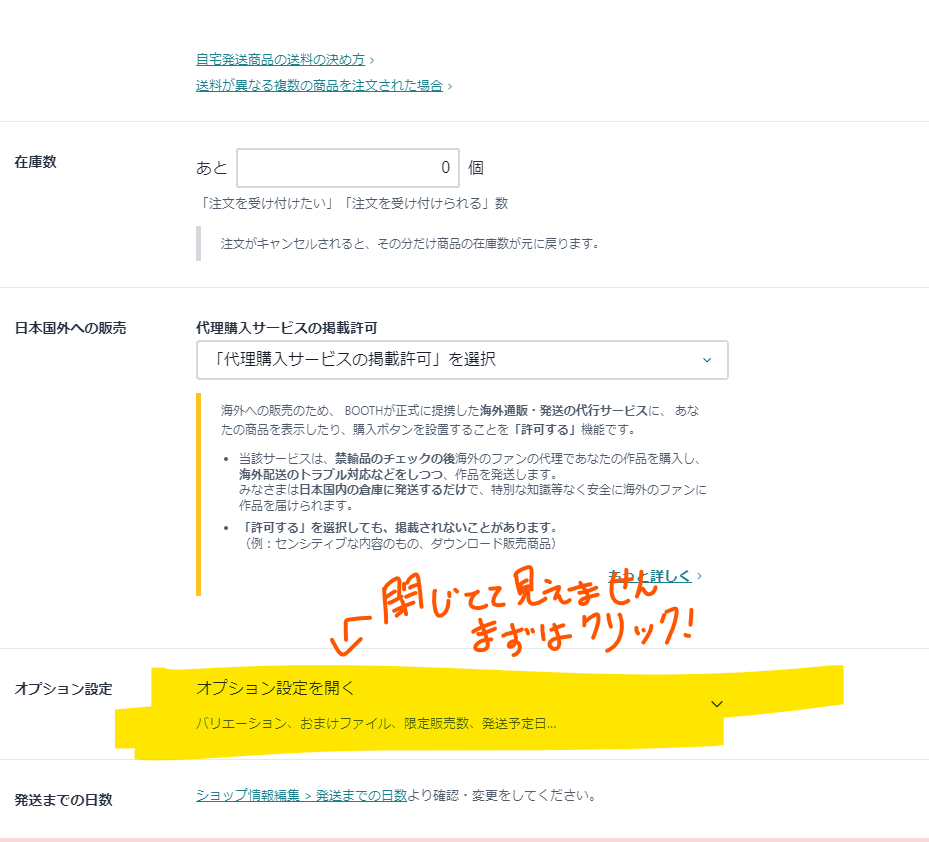Open link 送料が異なる複数の商品を注文された場合
Image resolution: width=929 pixels, height=842 pixels.
click(319, 85)
